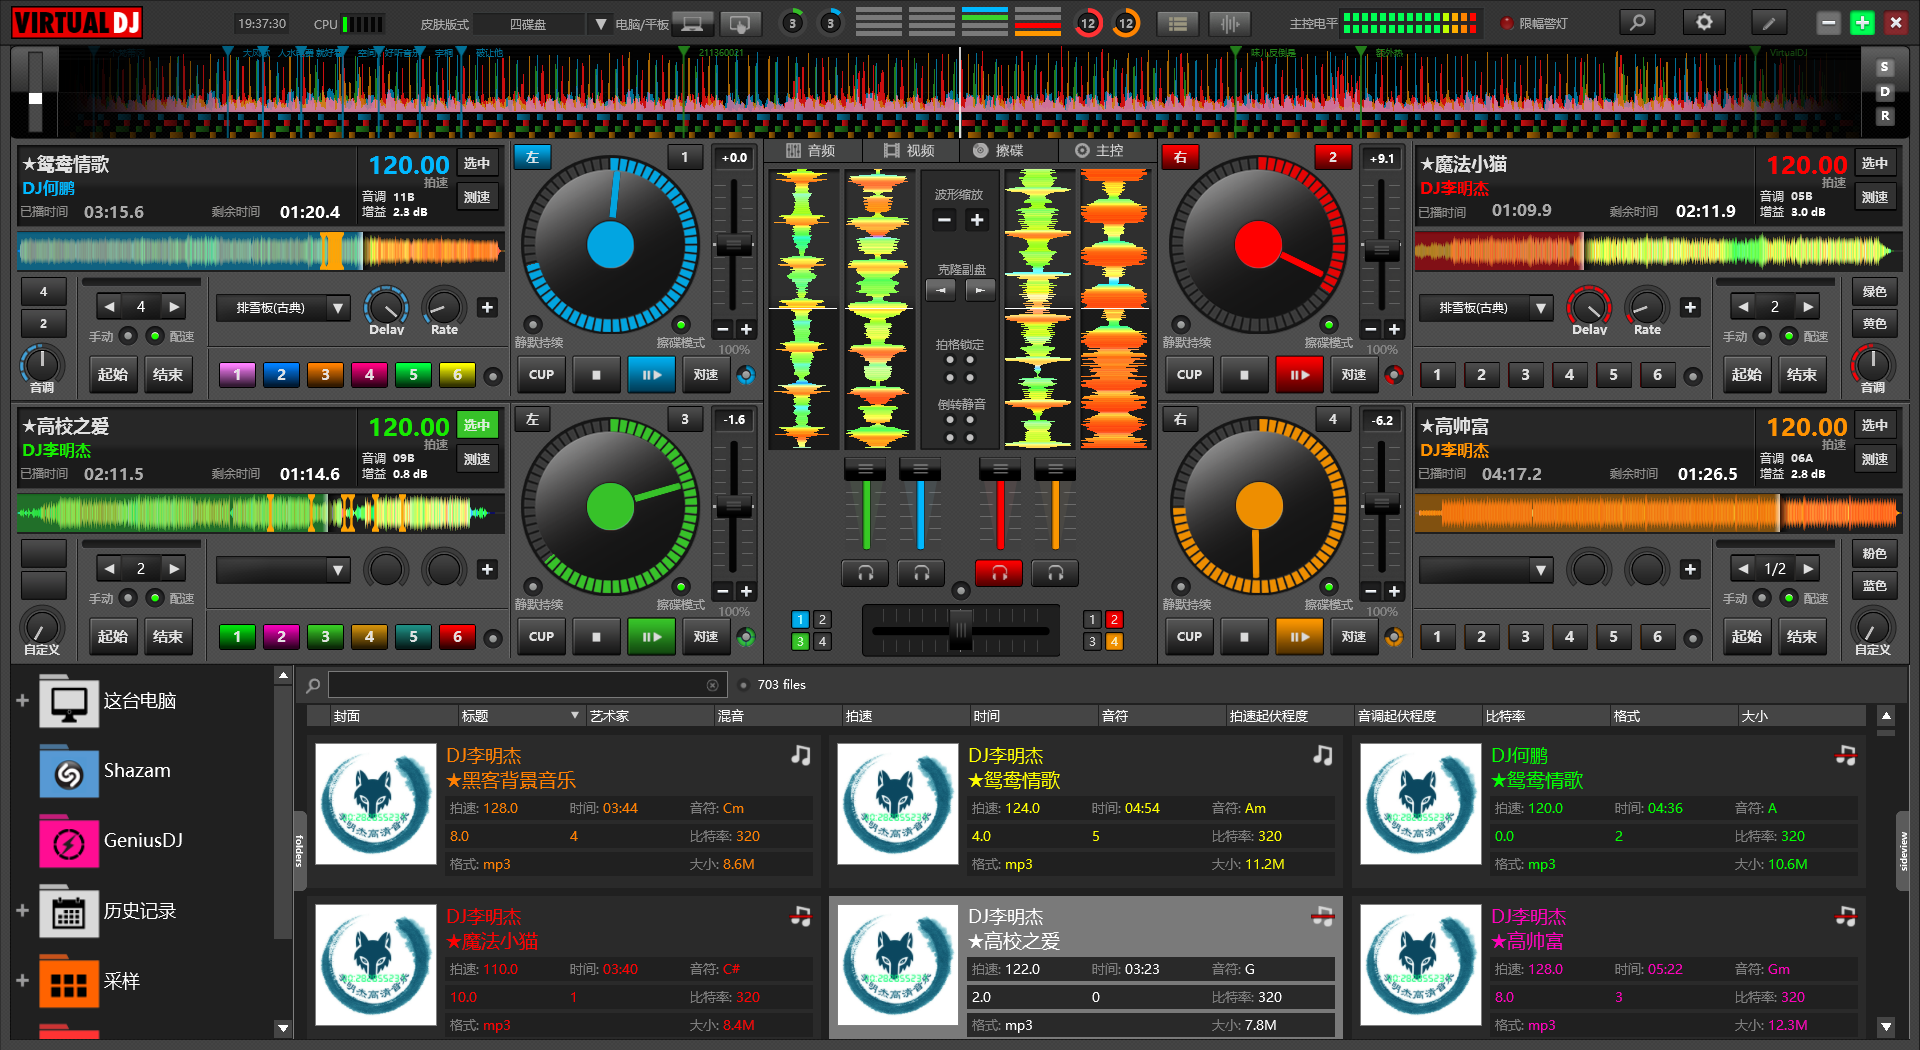Open the GeniusDJ sidebar icon
This screenshot has height=1050, width=1920.
[69, 842]
